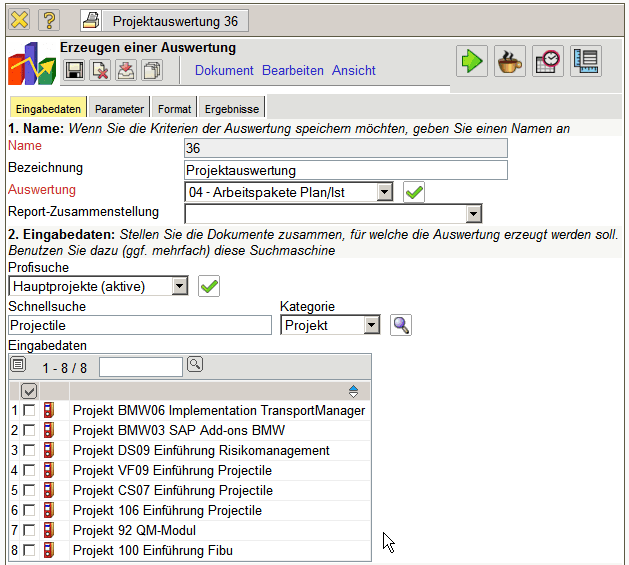Click the save floppy disk icon
The image size is (629, 565).
pos(74,70)
